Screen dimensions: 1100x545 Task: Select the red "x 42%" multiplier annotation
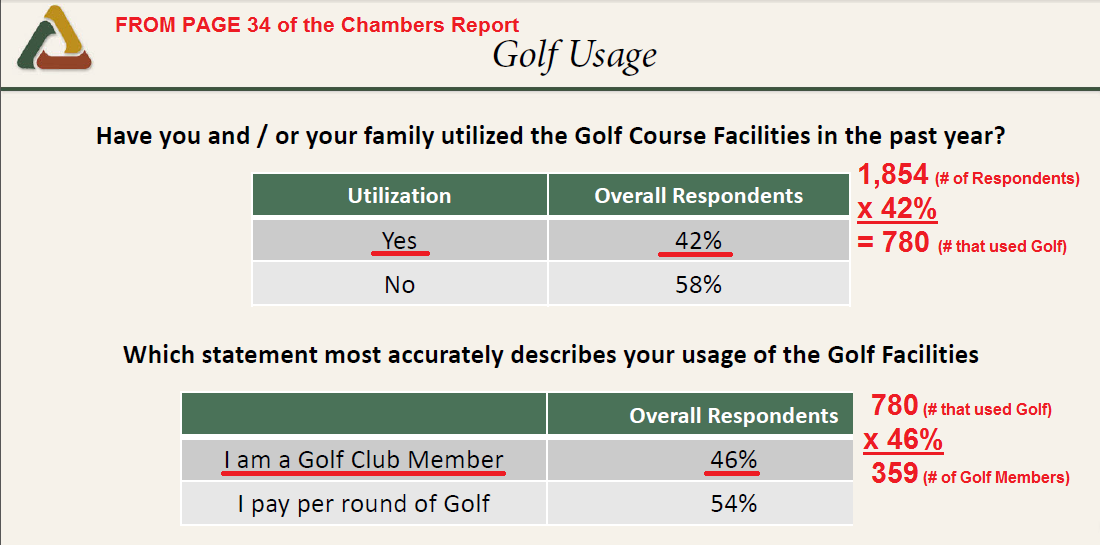897,210
